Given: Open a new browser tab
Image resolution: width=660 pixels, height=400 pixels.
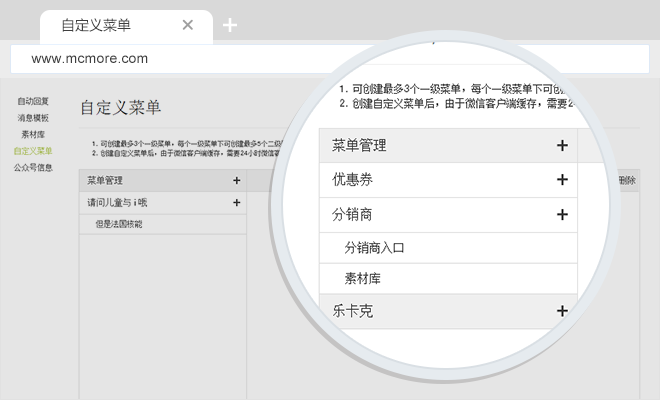Looking at the screenshot, I should (230, 26).
